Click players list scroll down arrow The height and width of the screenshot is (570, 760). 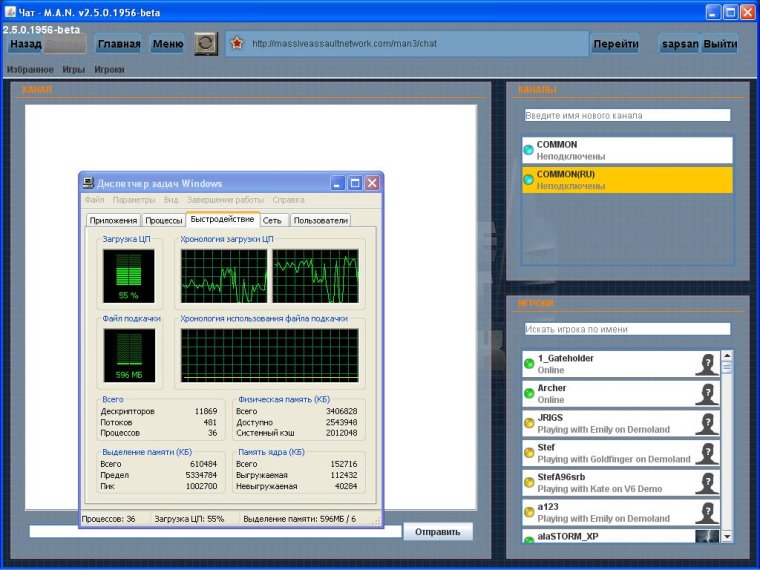[x=727, y=536]
